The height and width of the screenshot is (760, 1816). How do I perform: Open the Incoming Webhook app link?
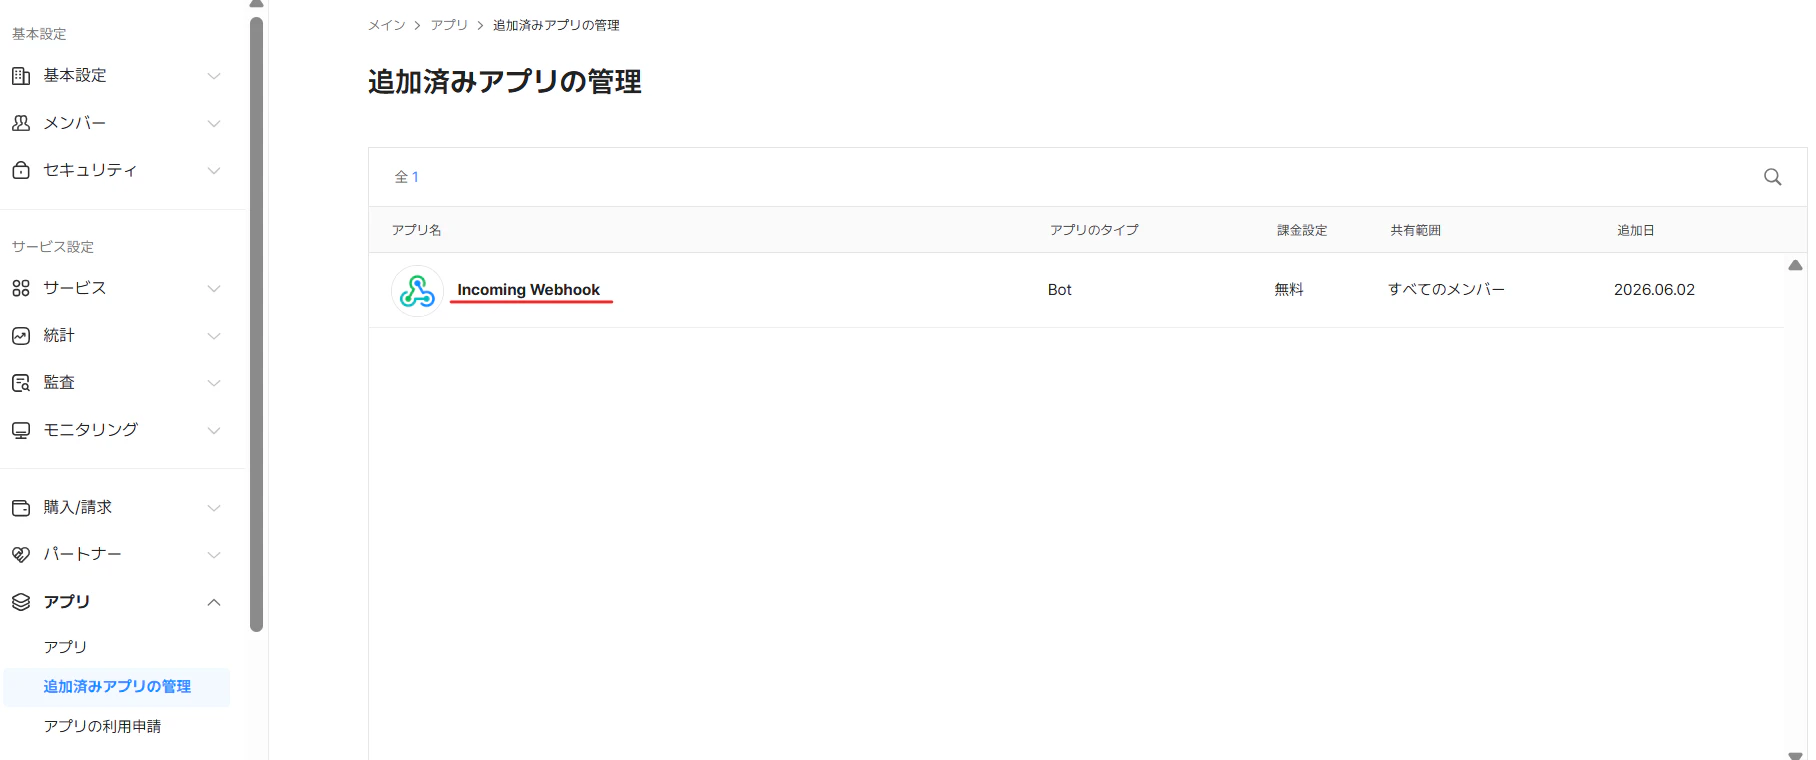(529, 290)
